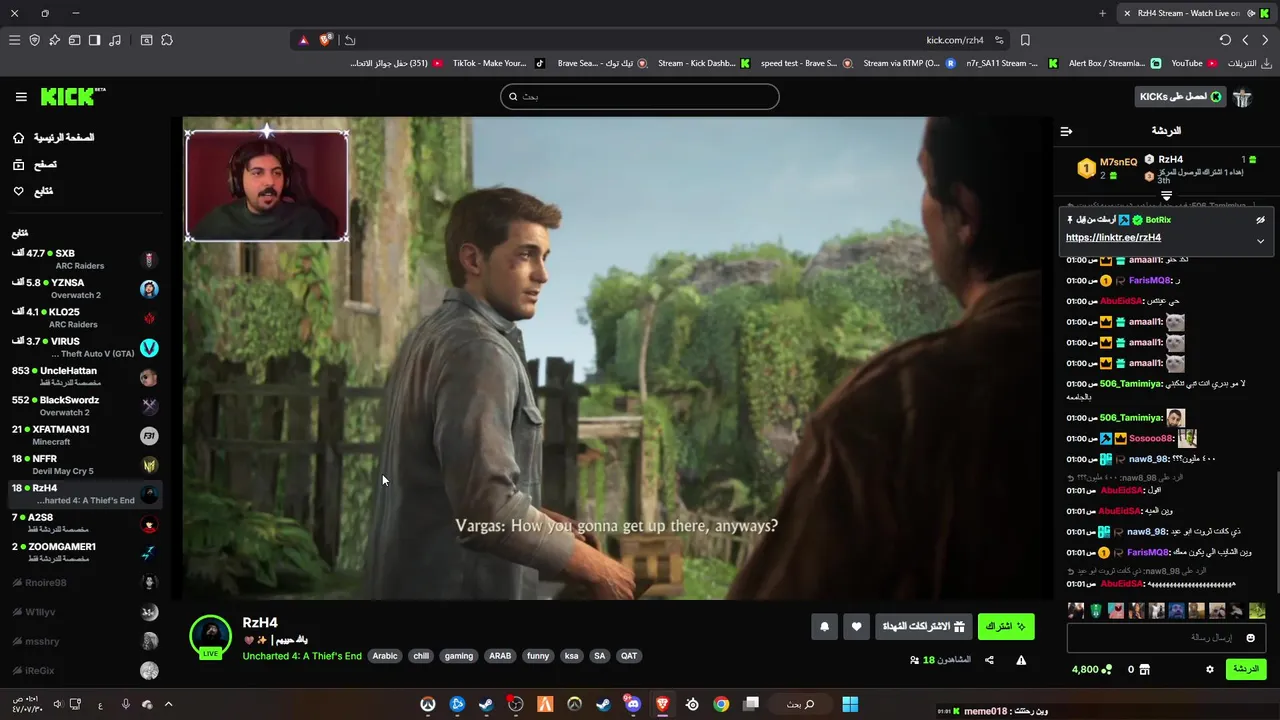The height and width of the screenshot is (720, 1280).
Task: Expand the pinned BotRix message chevron
Action: 1260,241
